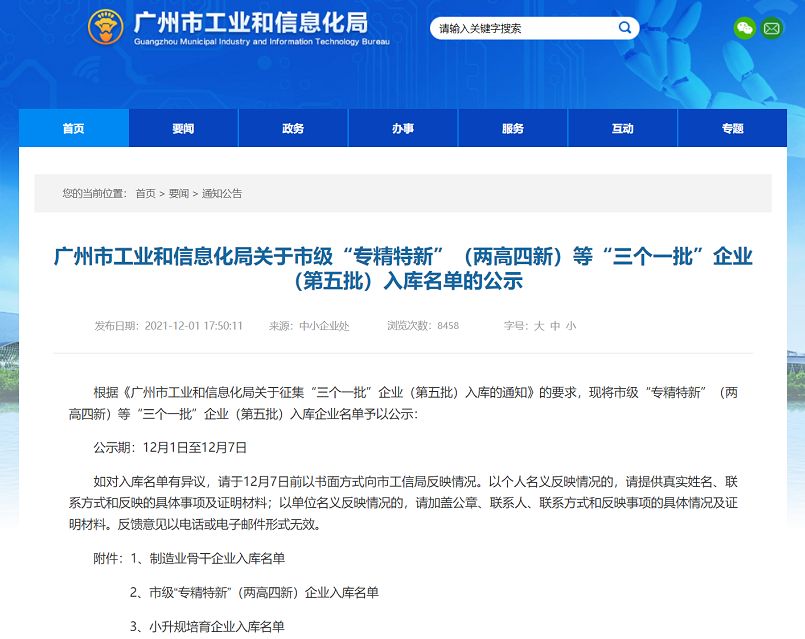805x639 pixels.
Task: Go to 首页 in breadcrumb
Action: point(145,193)
